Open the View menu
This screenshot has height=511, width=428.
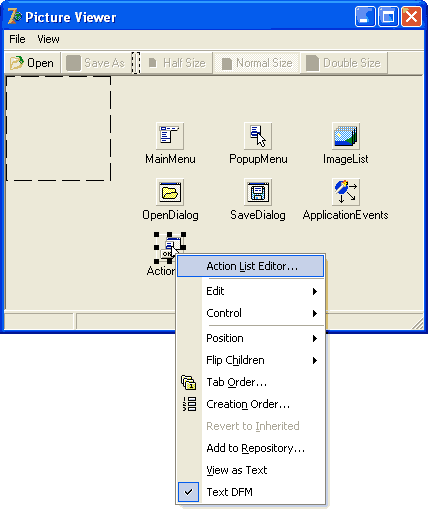tap(48, 39)
